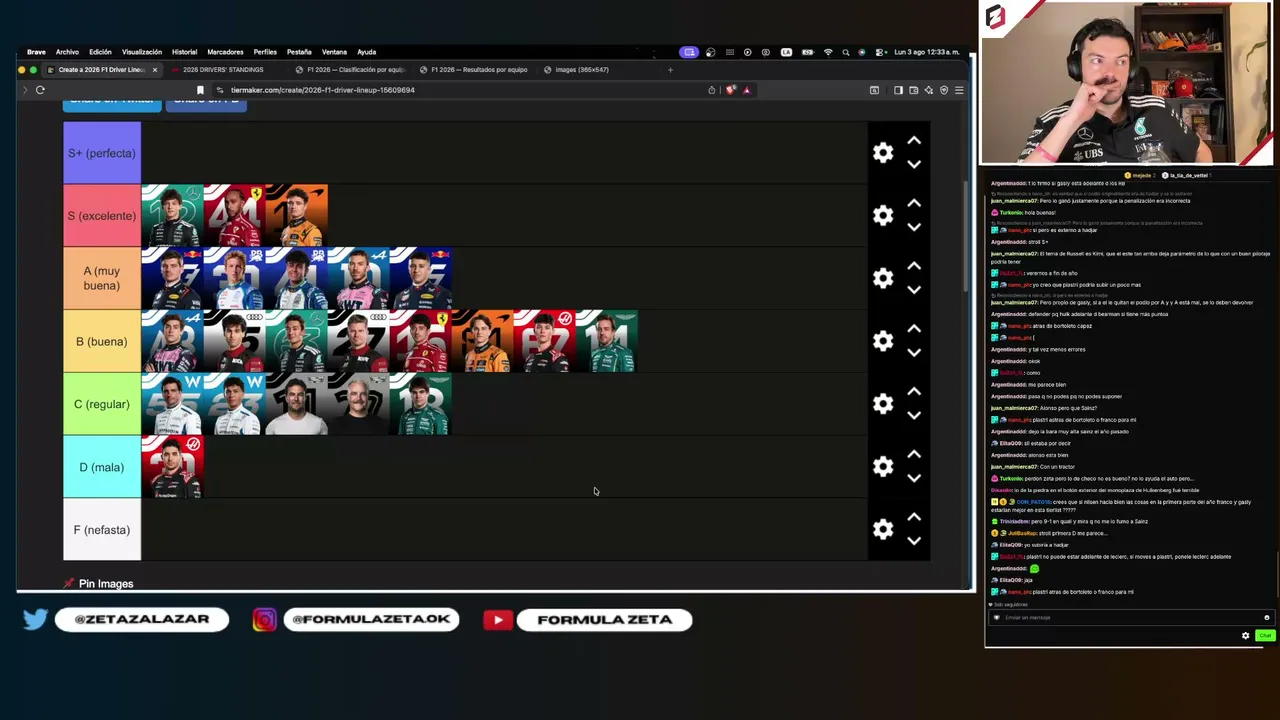This screenshot has height=720, width=1280.
Task: Click the S+ (perfecta) tier label
Action: 102,153
